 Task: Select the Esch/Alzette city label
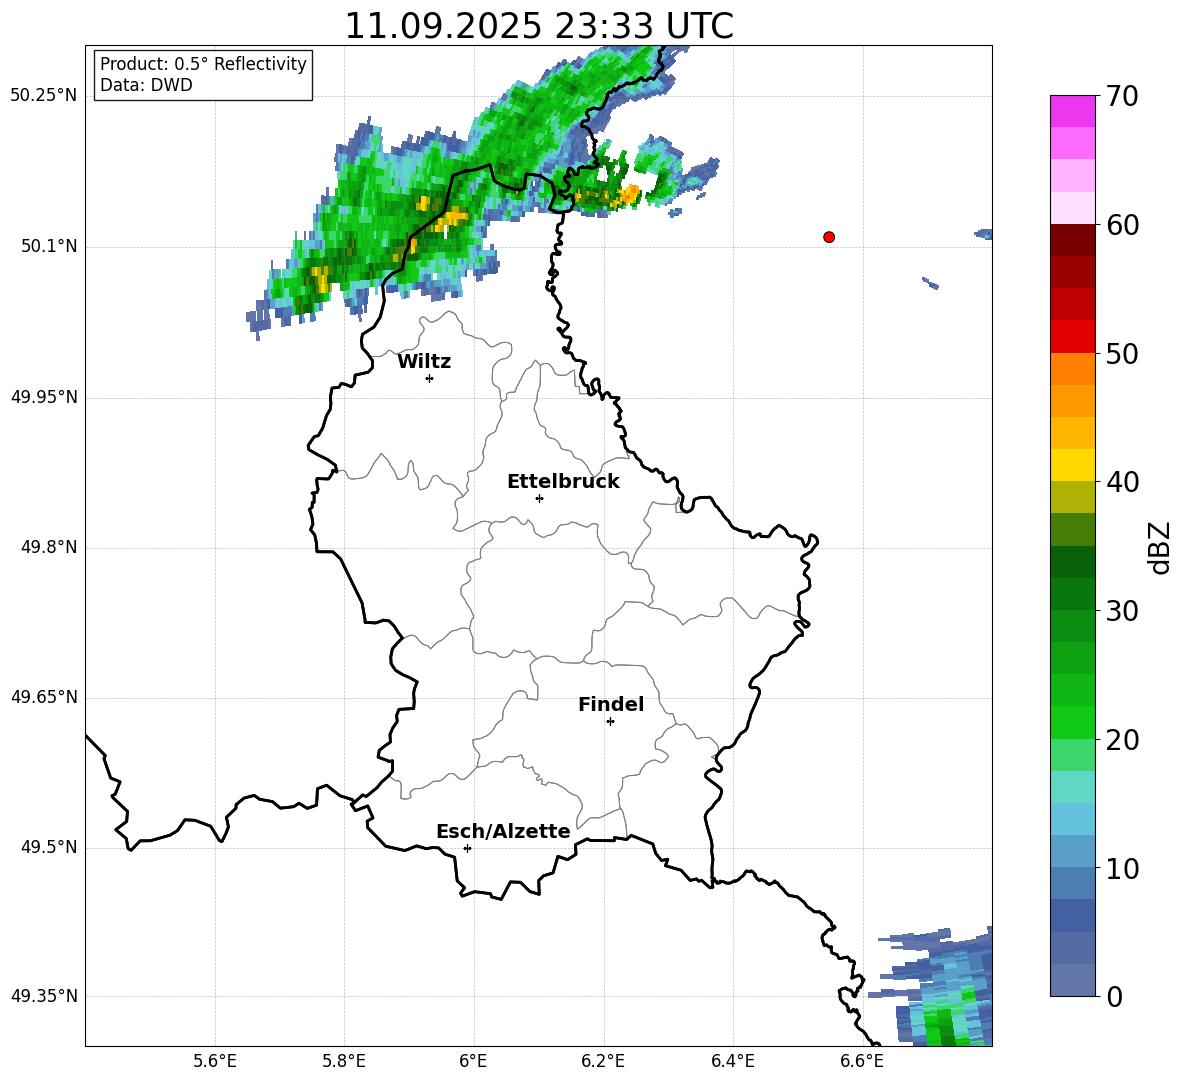pos(503,831)
